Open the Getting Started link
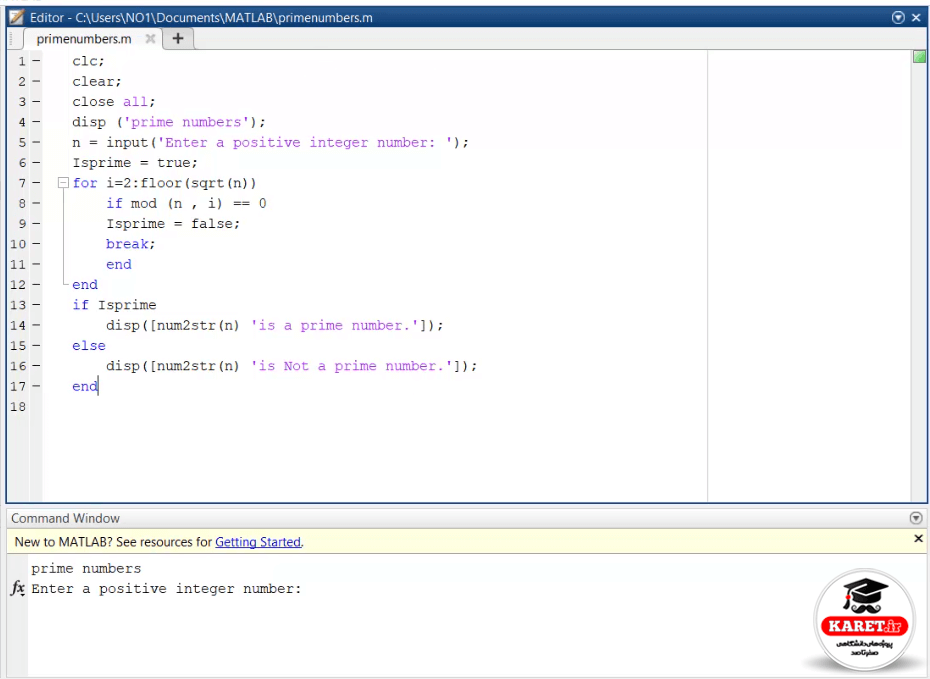 pos(258,542)
